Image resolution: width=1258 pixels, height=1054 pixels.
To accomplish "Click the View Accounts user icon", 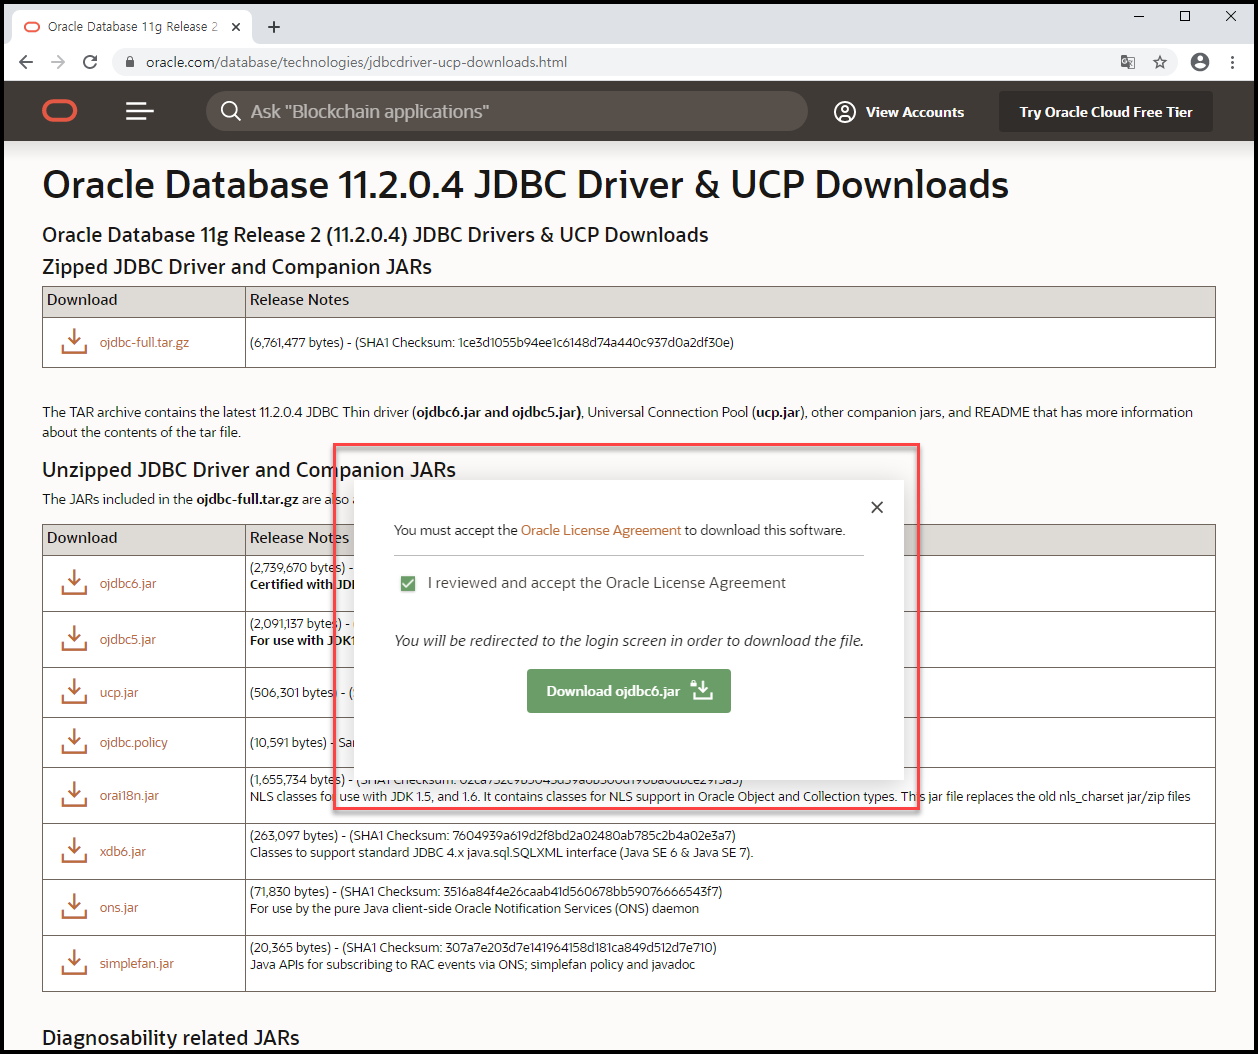I will pyautogui.click(x=845, y=112).
